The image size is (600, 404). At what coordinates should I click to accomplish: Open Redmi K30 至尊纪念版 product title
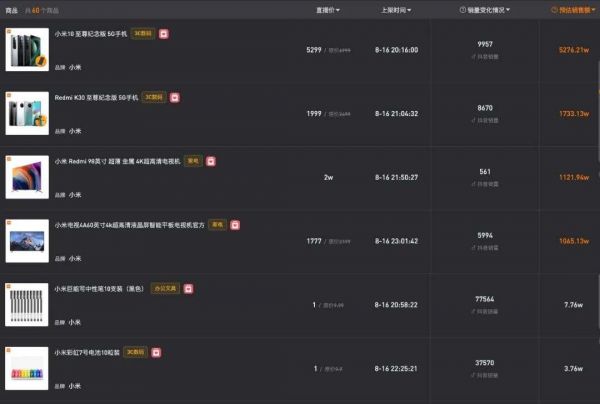pos(96,98)
